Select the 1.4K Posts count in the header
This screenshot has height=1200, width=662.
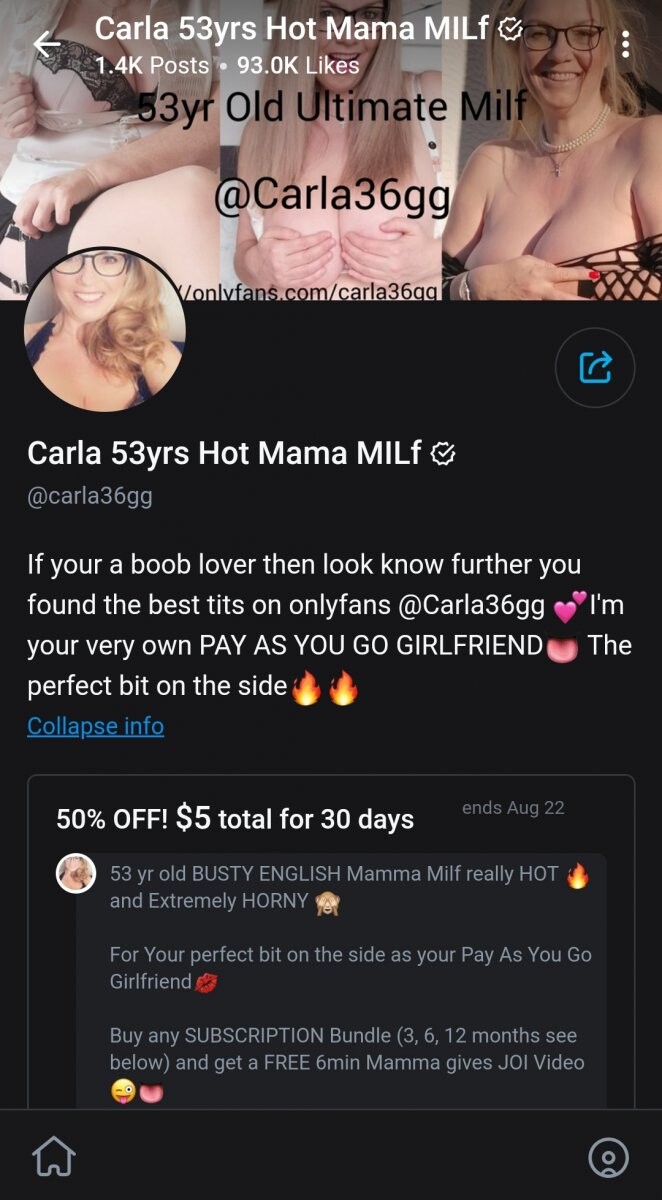click(152, 66)
